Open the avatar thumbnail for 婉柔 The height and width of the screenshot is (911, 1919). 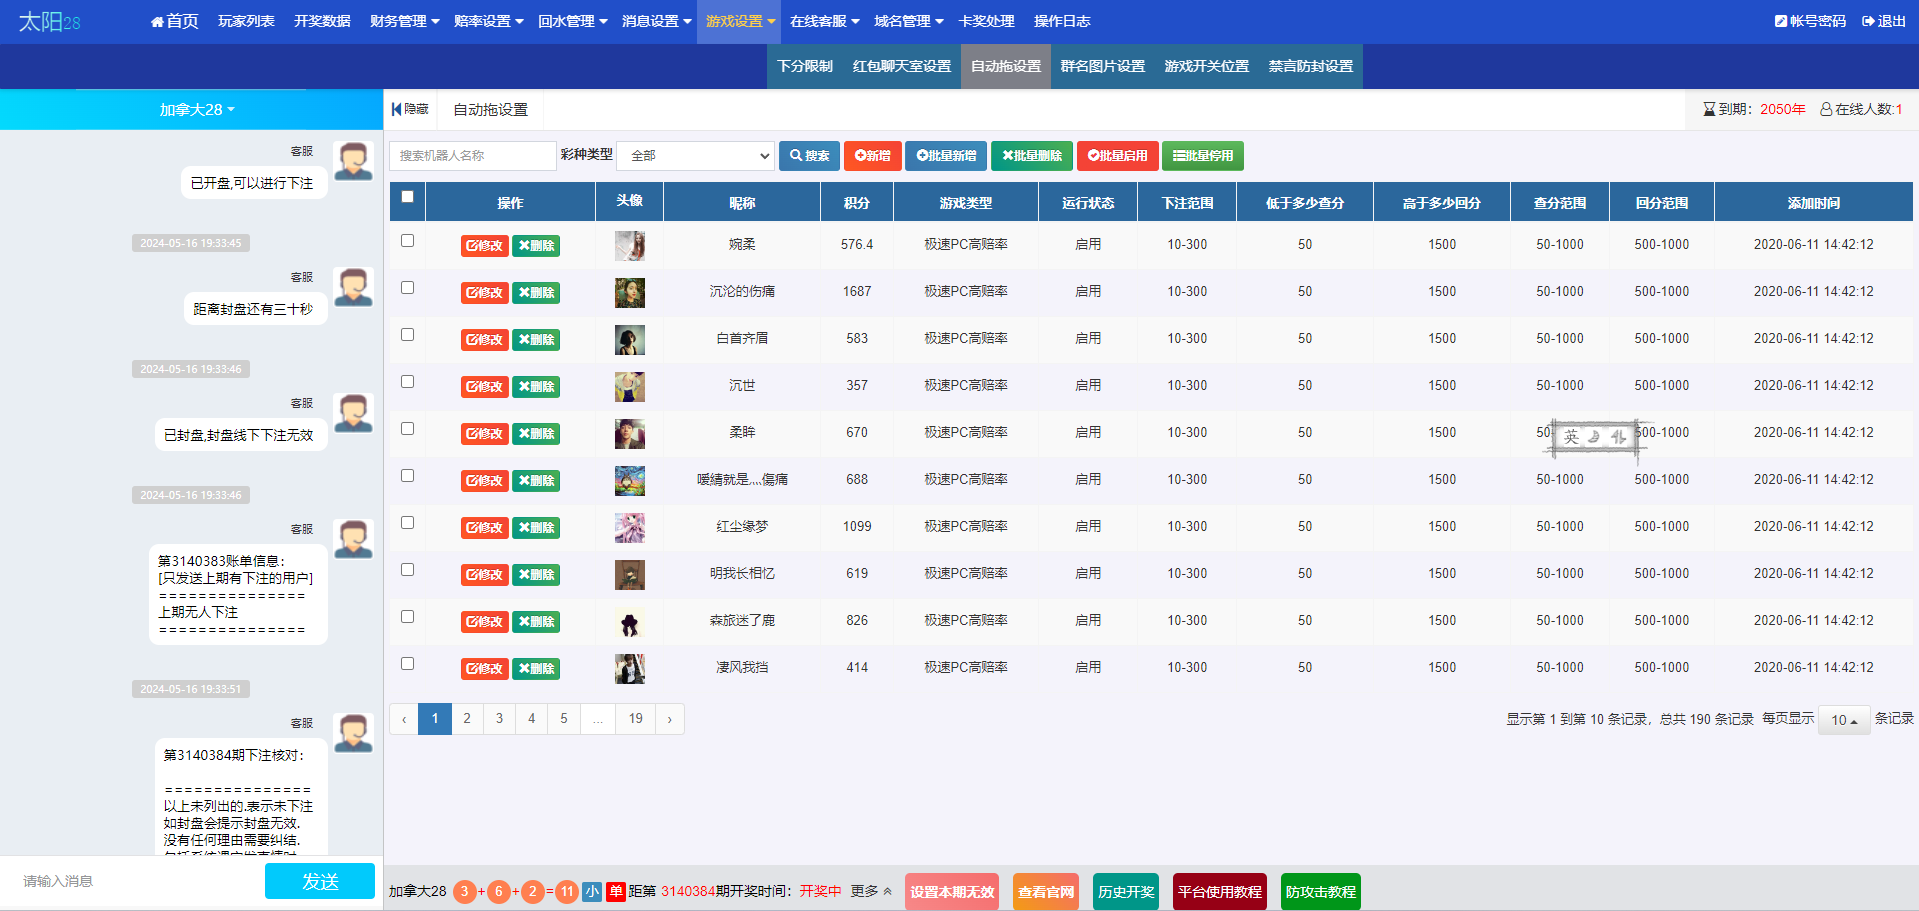coord(630,245)
